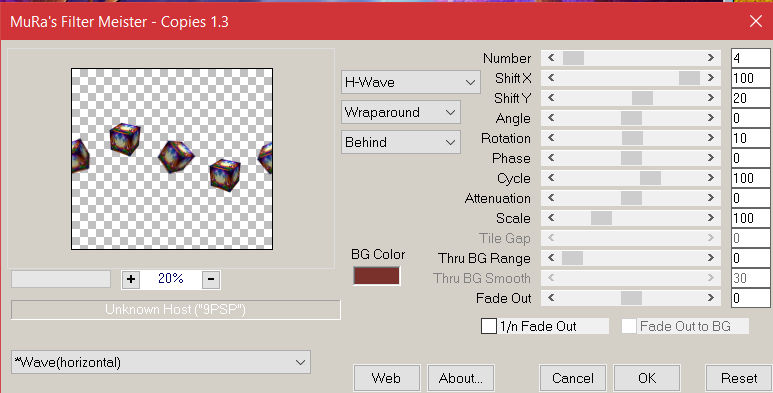Zoom in preview with plus button

(131, 279)
